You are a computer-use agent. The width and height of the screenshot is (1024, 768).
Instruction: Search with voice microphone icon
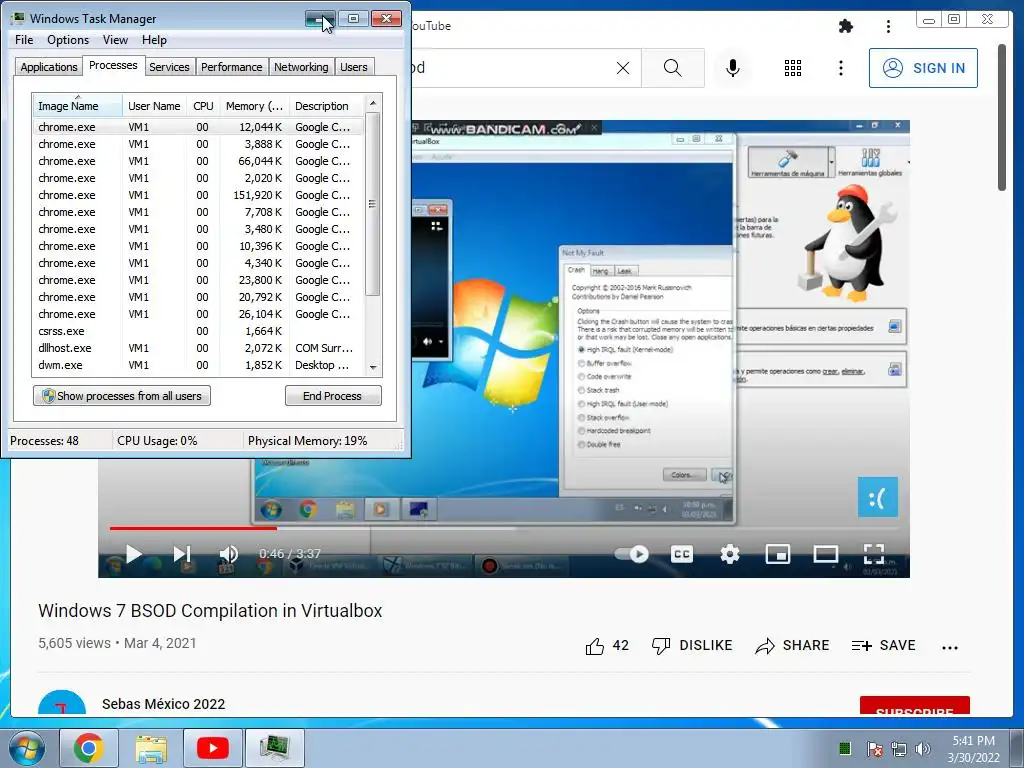pos(733,68)
